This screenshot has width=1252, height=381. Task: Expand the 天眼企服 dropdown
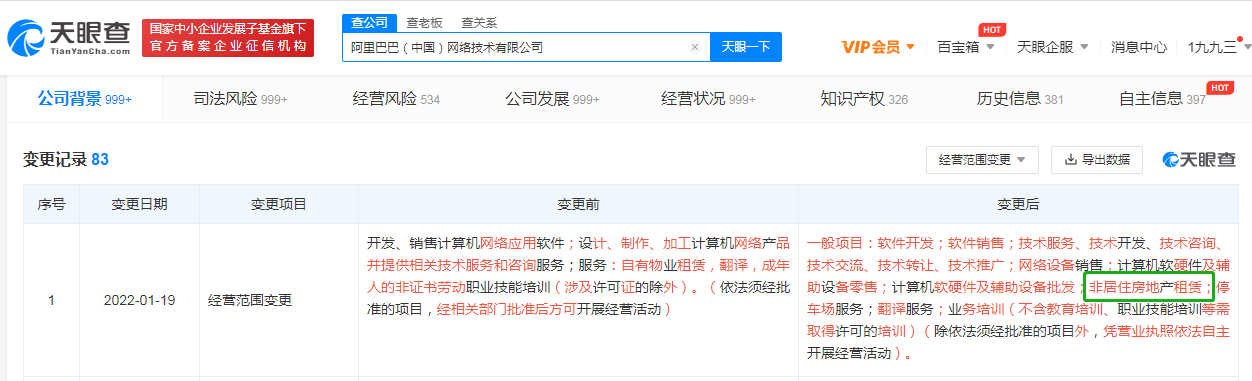(x=1053, y=47)
